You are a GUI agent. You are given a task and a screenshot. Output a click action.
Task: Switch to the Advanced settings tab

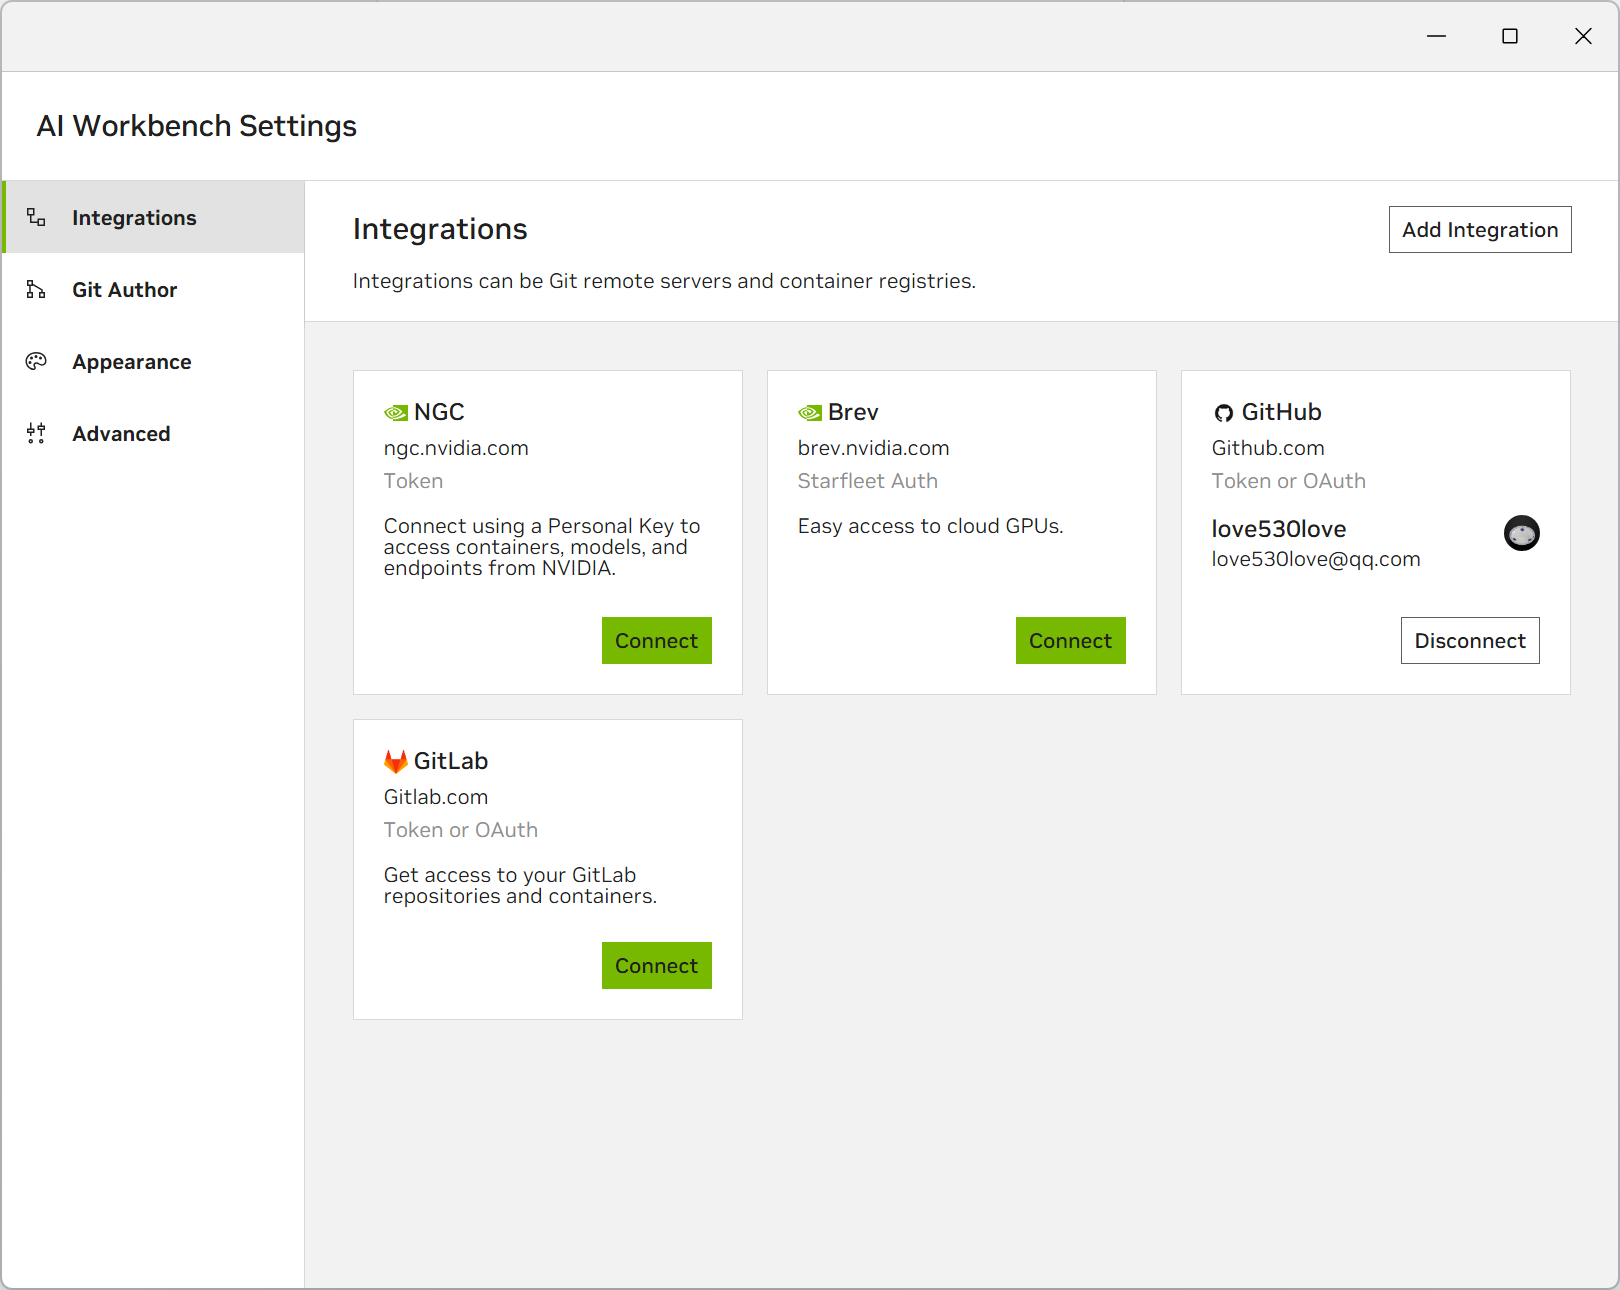click(154, 433)
